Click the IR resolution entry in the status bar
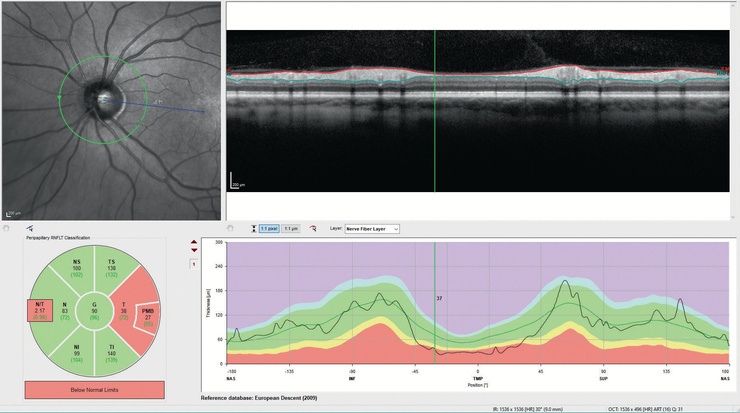 tap(528, 409)
